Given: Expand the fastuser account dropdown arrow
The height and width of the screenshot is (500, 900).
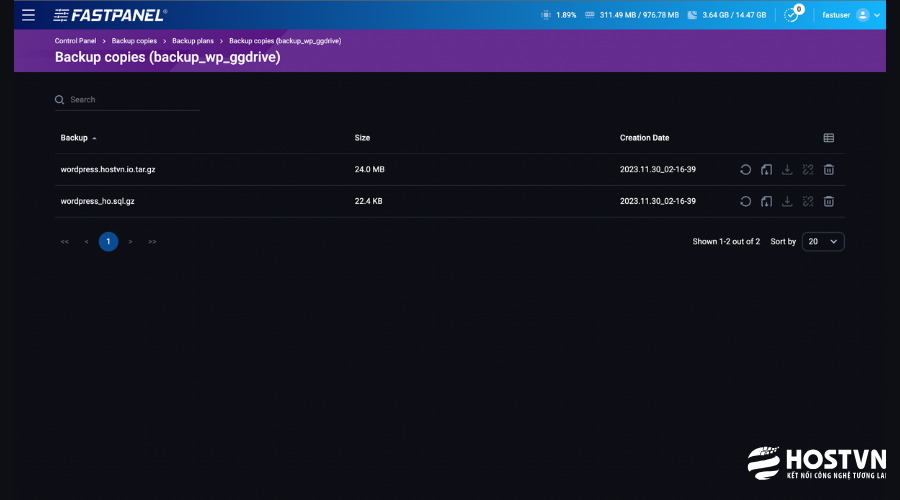Looking at the screenshot, I should click(x=877, y=15).
